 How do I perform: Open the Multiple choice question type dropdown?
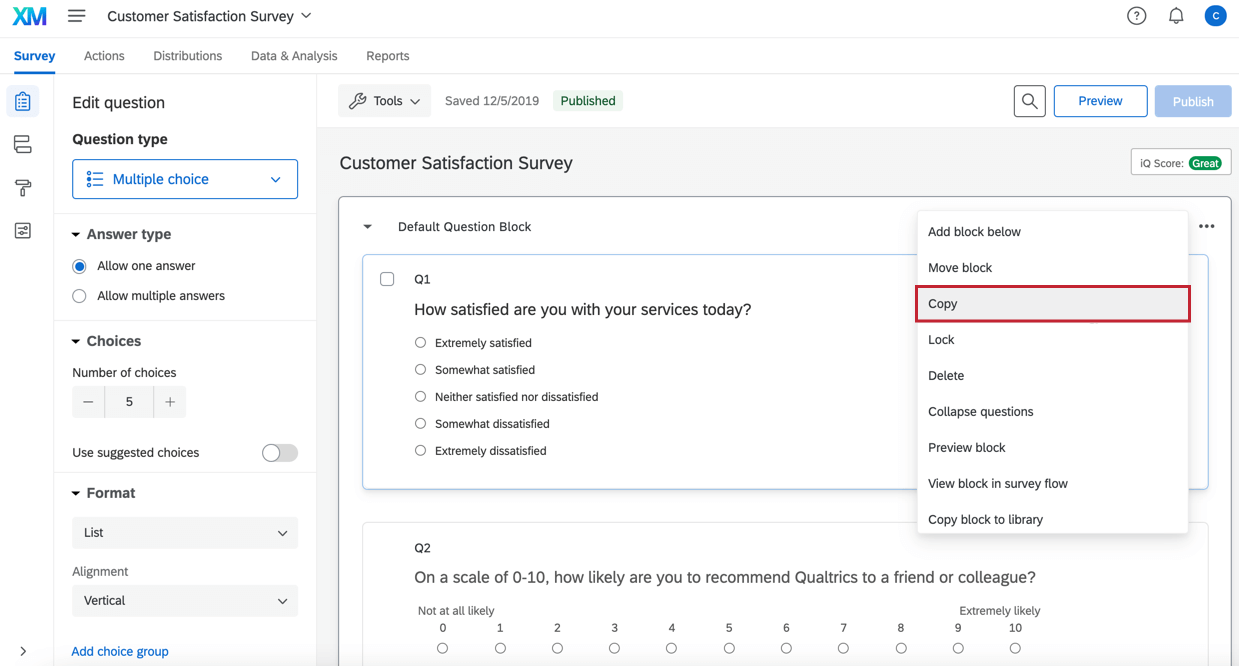coord(185,179)
